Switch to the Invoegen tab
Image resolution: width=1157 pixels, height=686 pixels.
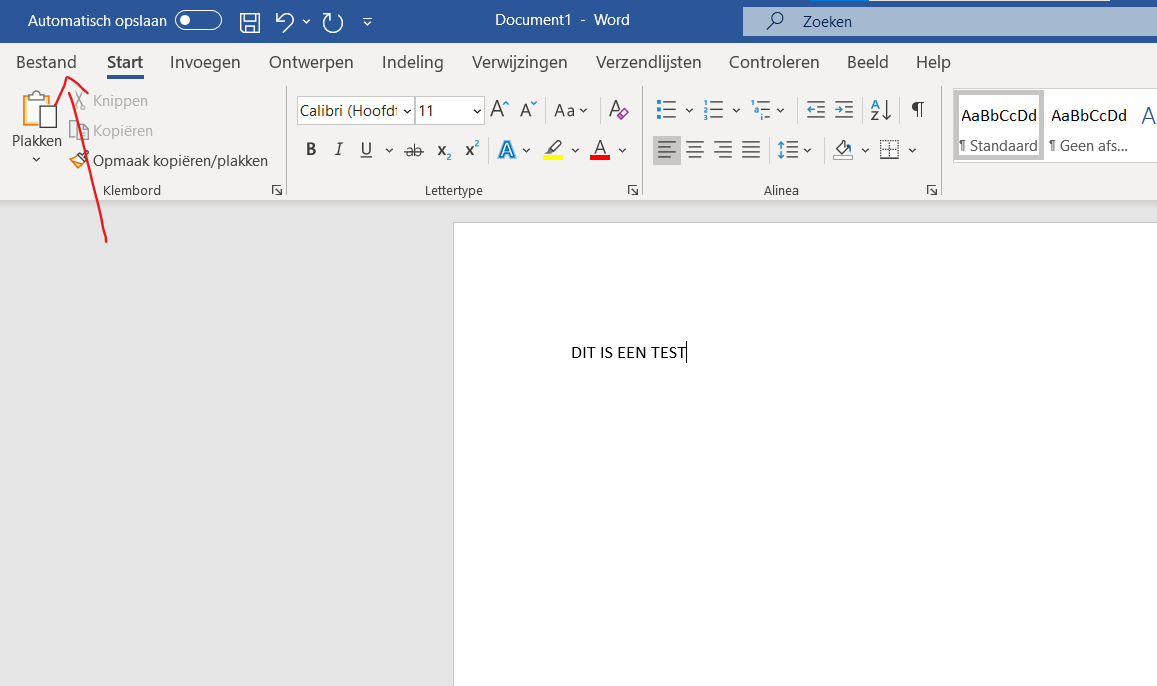point(205,62)
